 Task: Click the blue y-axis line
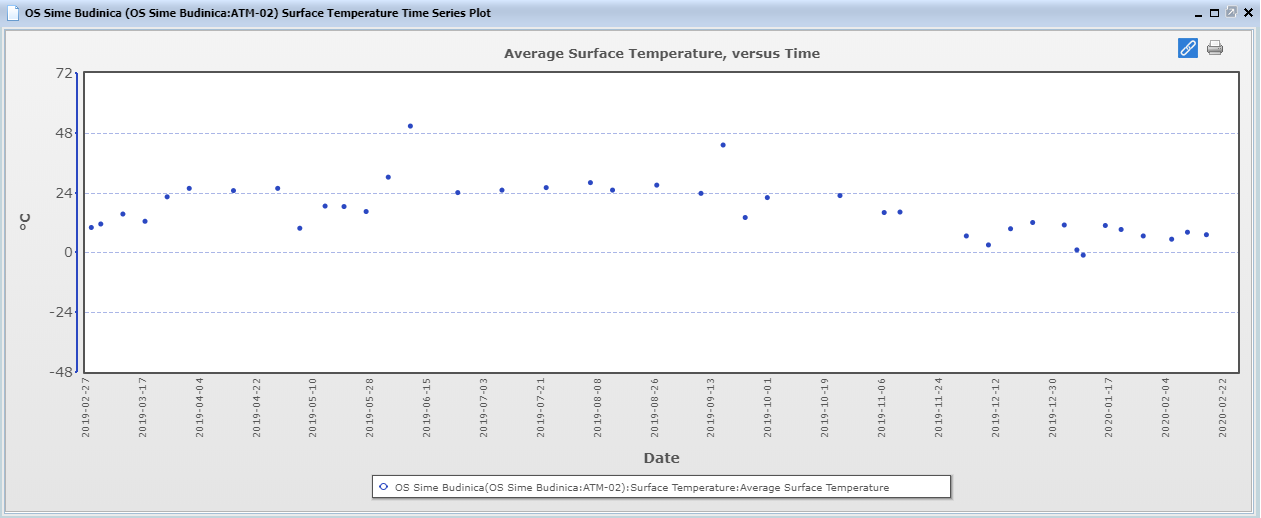point(78,222)
